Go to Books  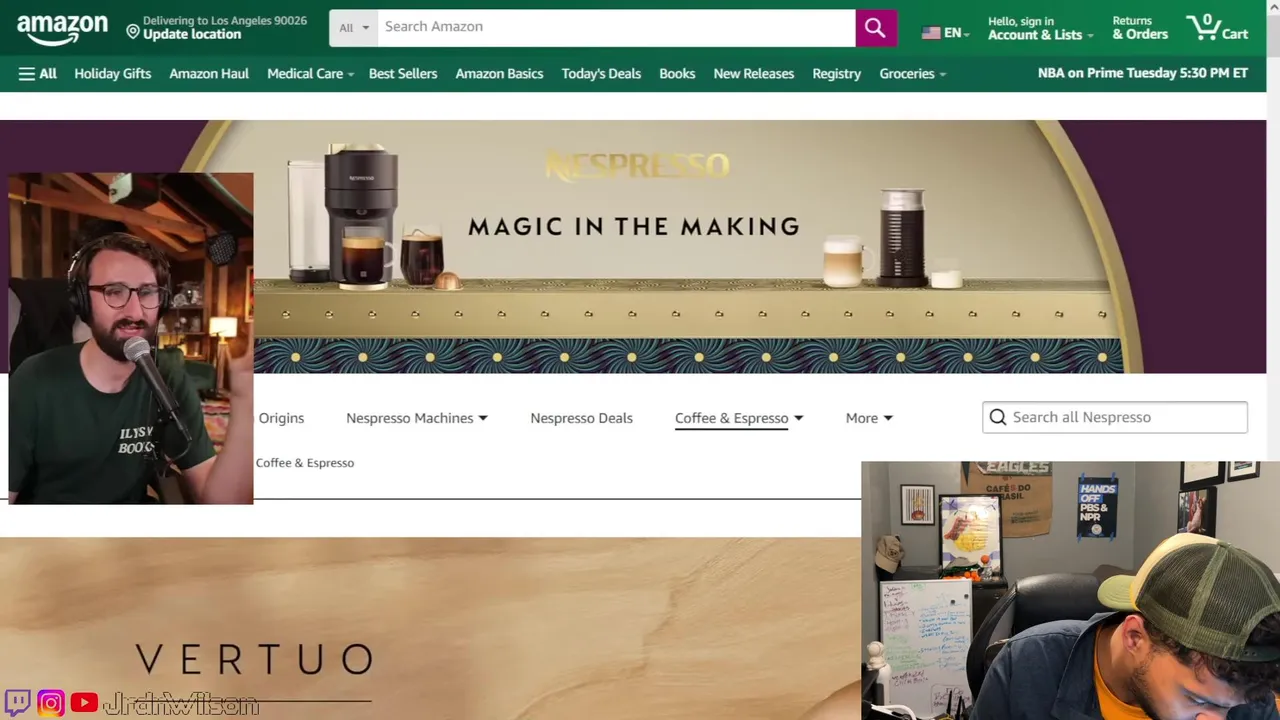(x=677, y=74)
